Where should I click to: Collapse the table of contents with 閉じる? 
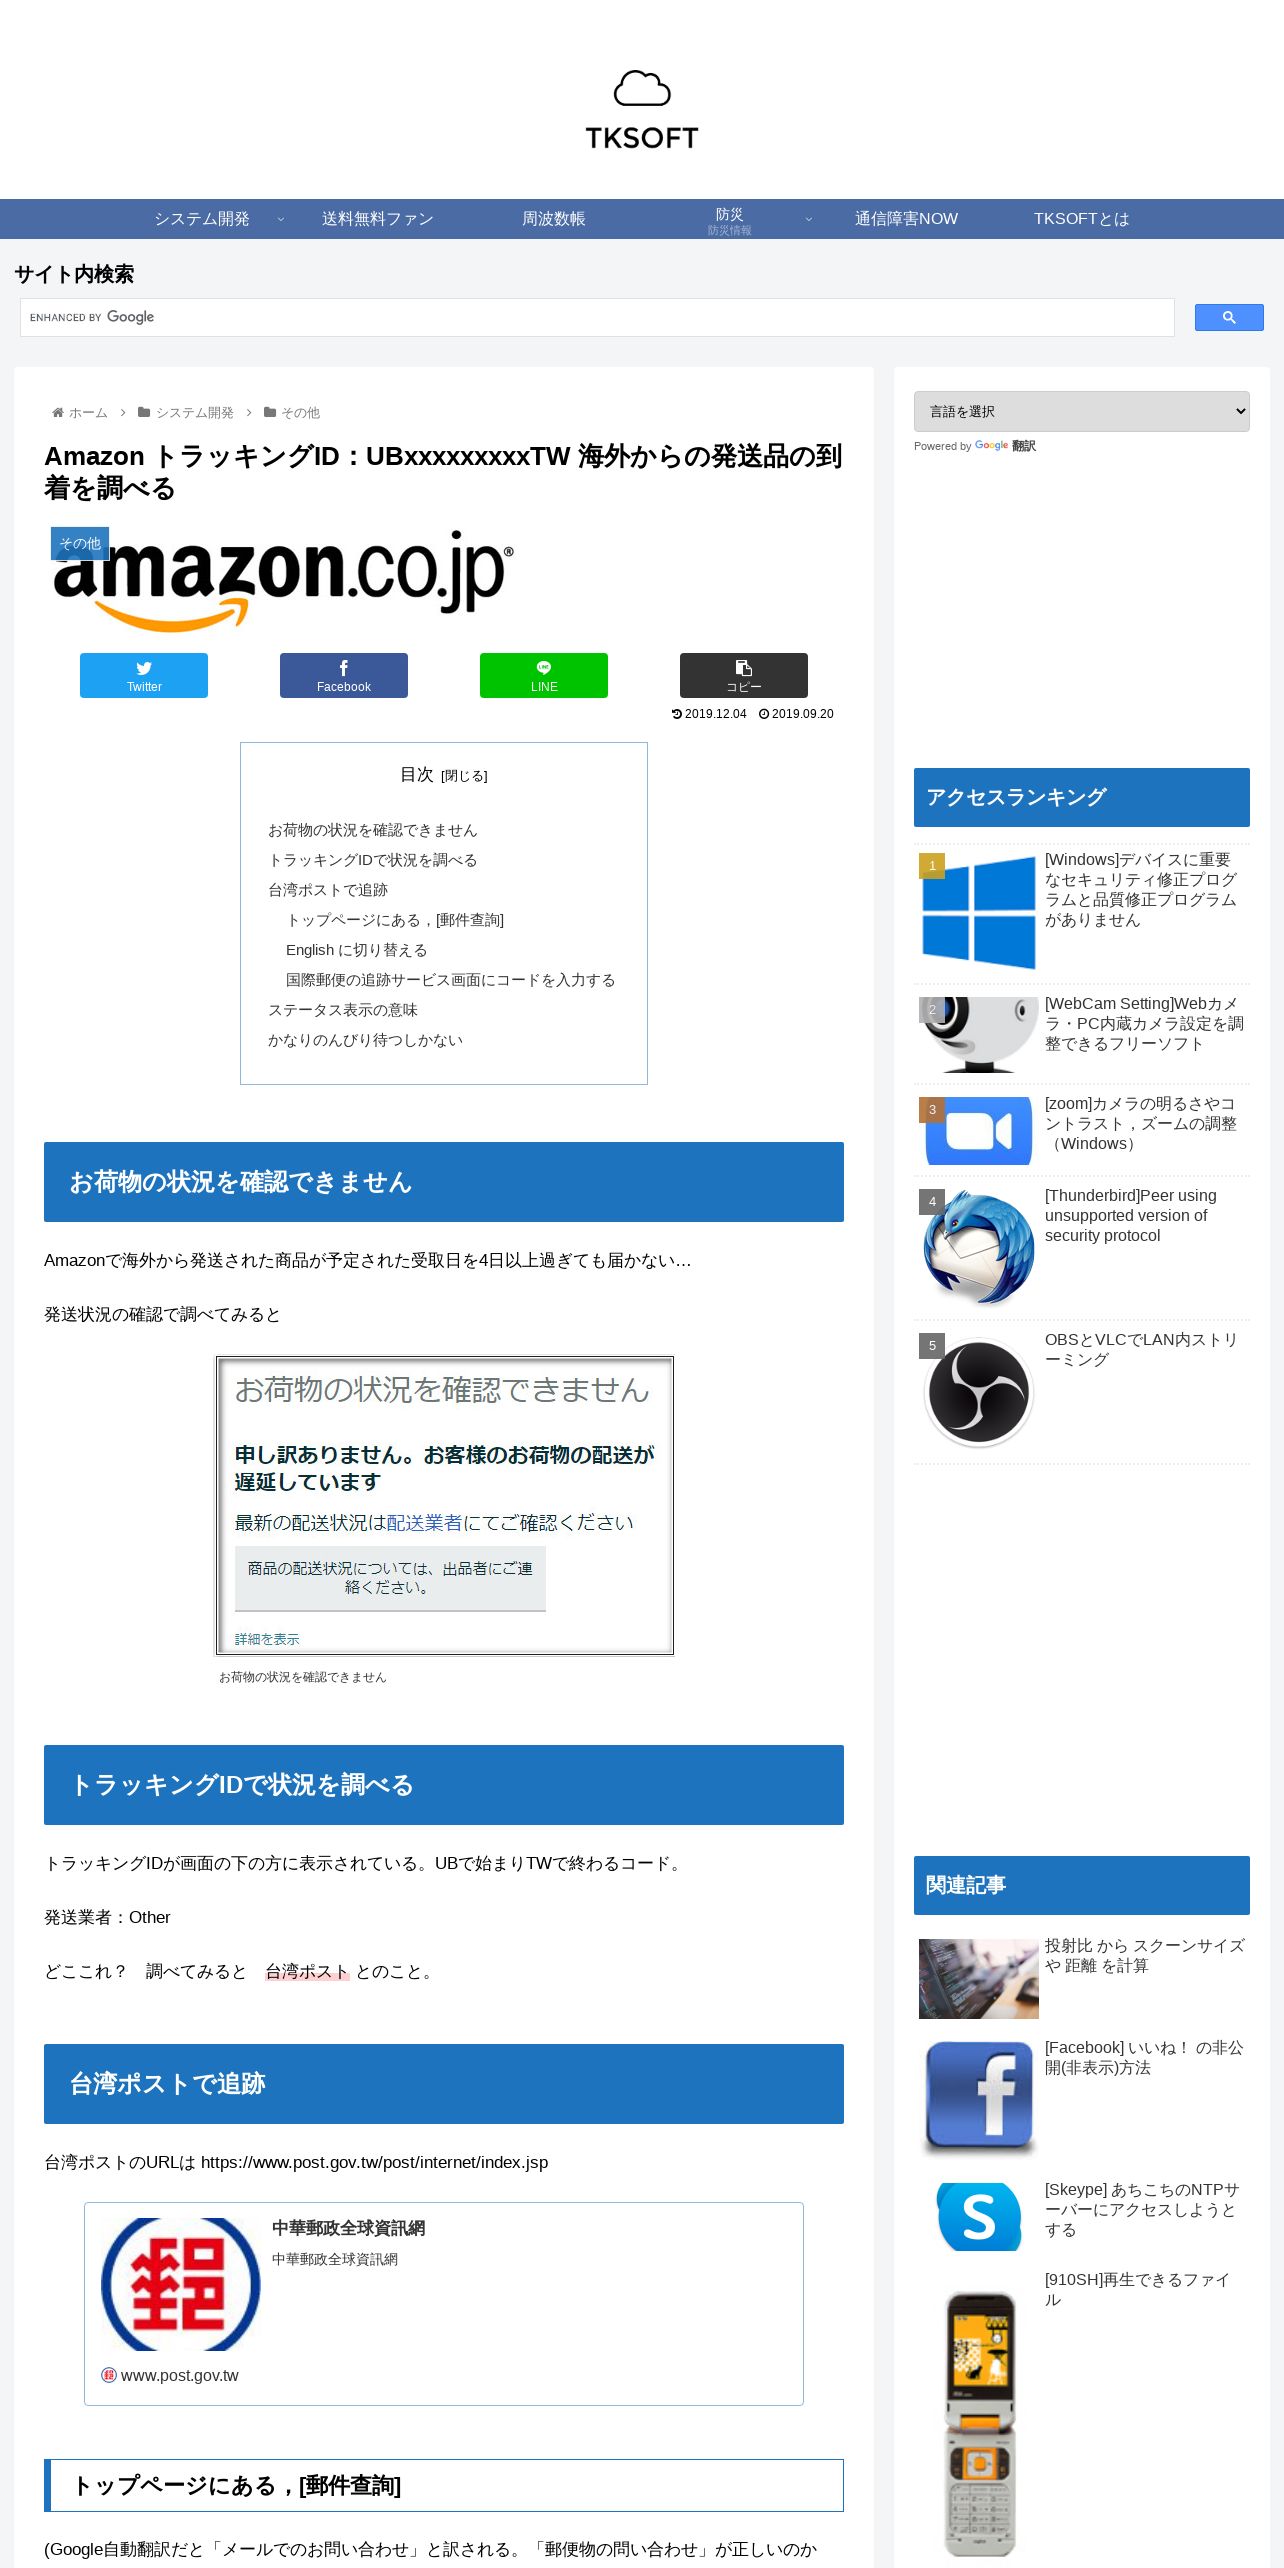pyautogui.click(x=464, y=776)
